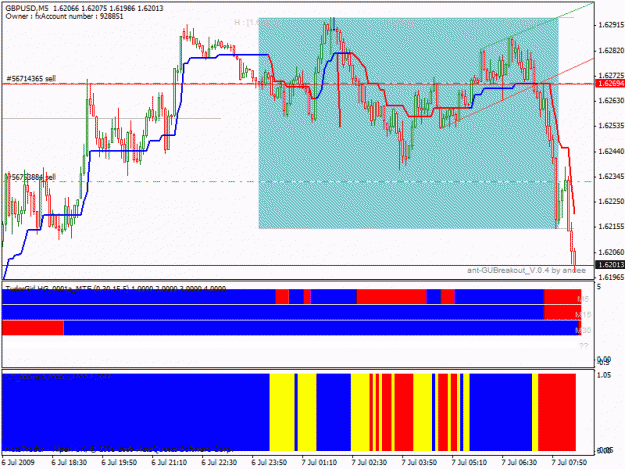
Task: Click the 6 Jul 2009 date label
Action: pos(18,463)
